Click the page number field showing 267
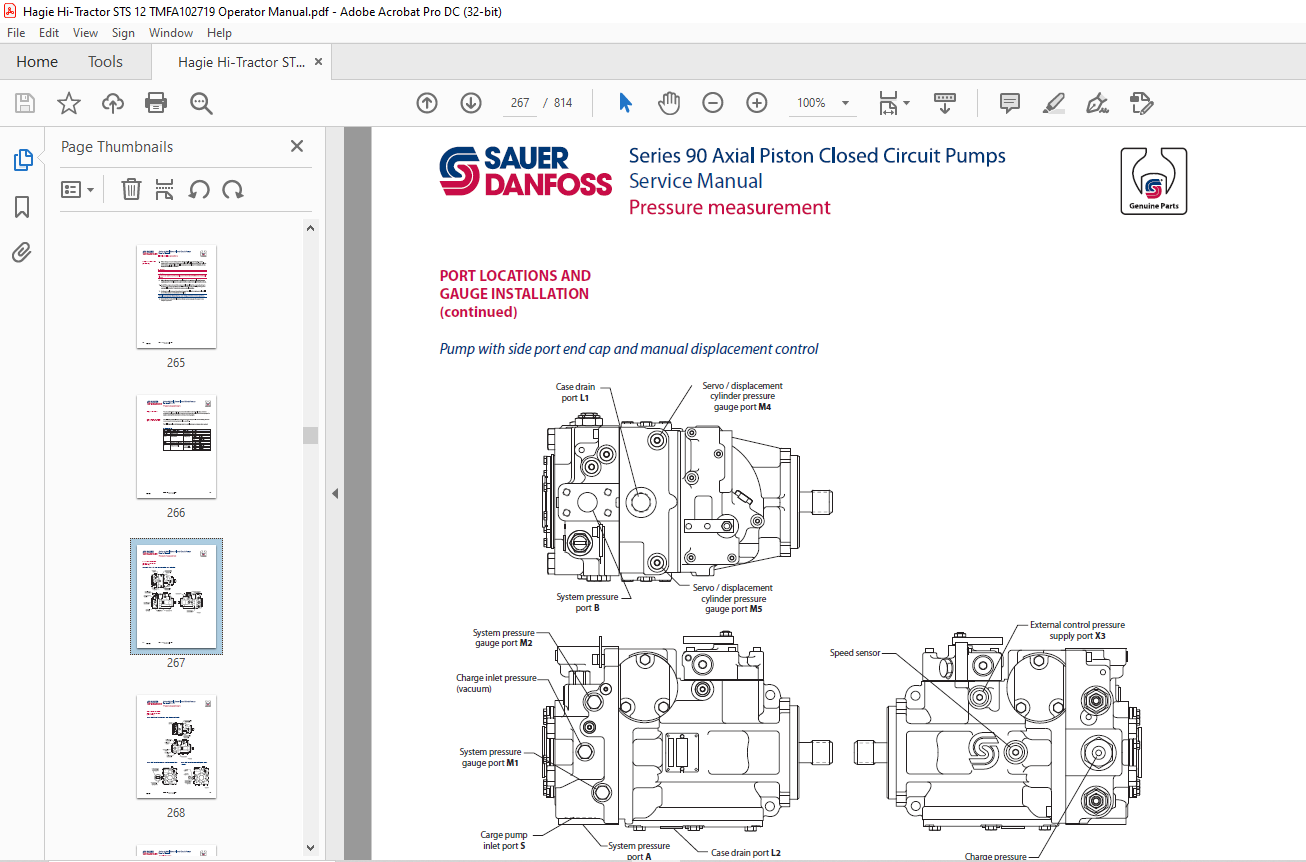 point(519,103)
